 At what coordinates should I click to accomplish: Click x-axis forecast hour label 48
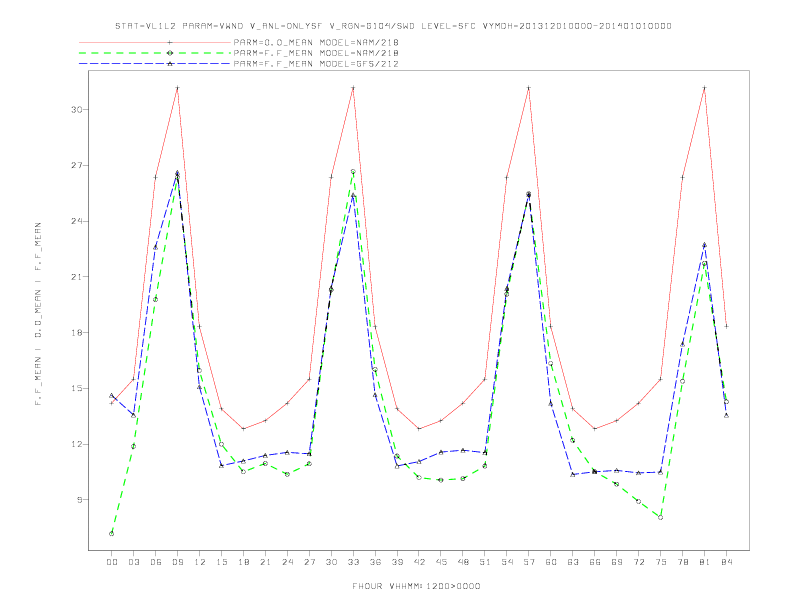[463, 562]
